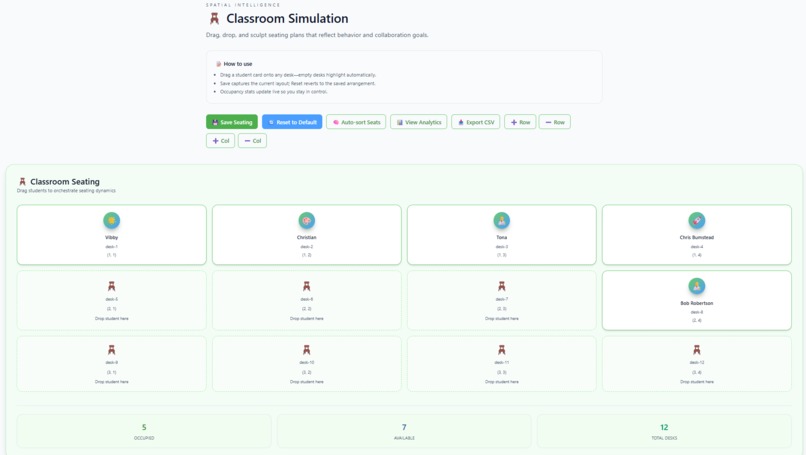Reset seating to default layout
The height and width of the screenshot is (455, 806).
292,122
